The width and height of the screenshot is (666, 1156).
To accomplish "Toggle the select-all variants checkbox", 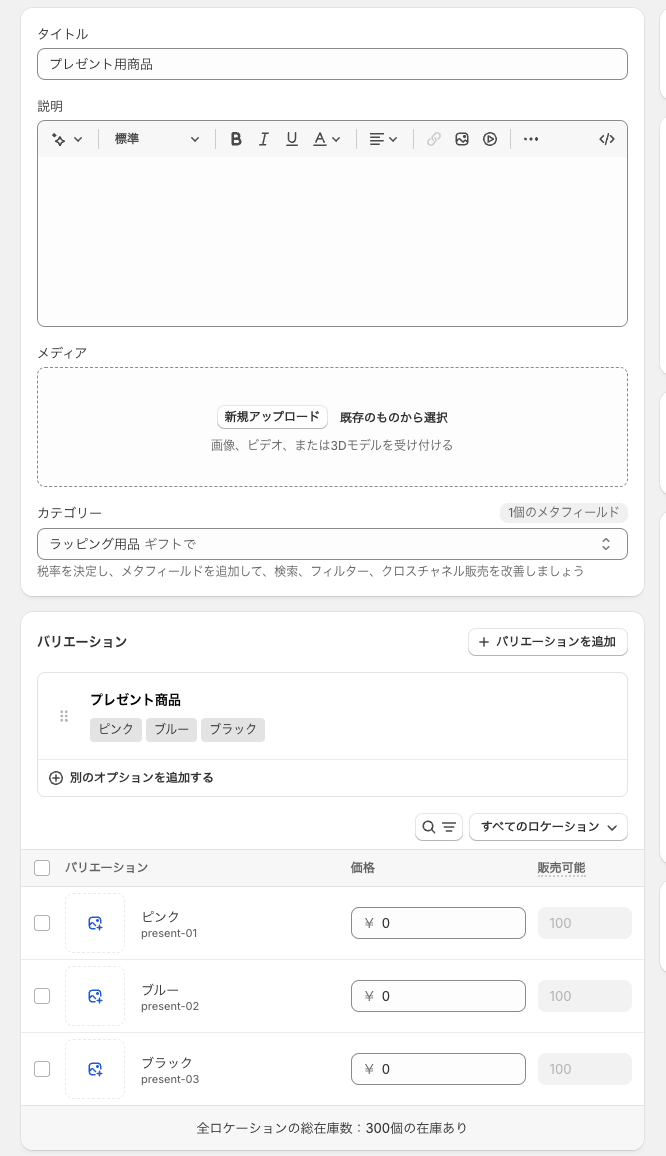I will click(x=42, y=868).
